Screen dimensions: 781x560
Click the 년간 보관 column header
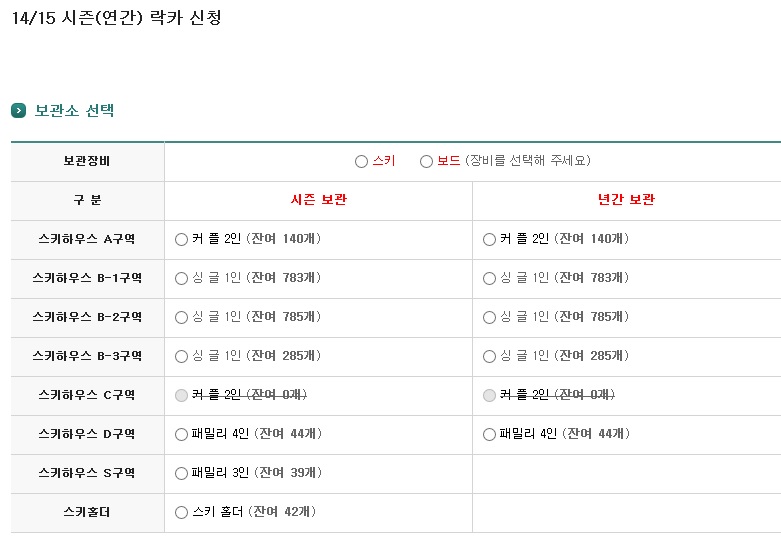[627, 200]
